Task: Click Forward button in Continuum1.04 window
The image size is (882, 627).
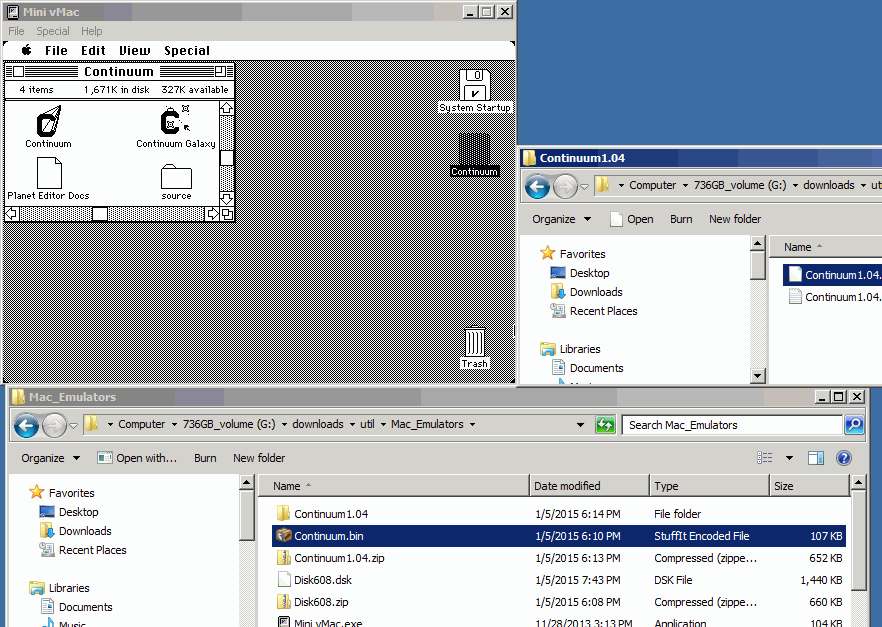Action: tap(565, 187)
